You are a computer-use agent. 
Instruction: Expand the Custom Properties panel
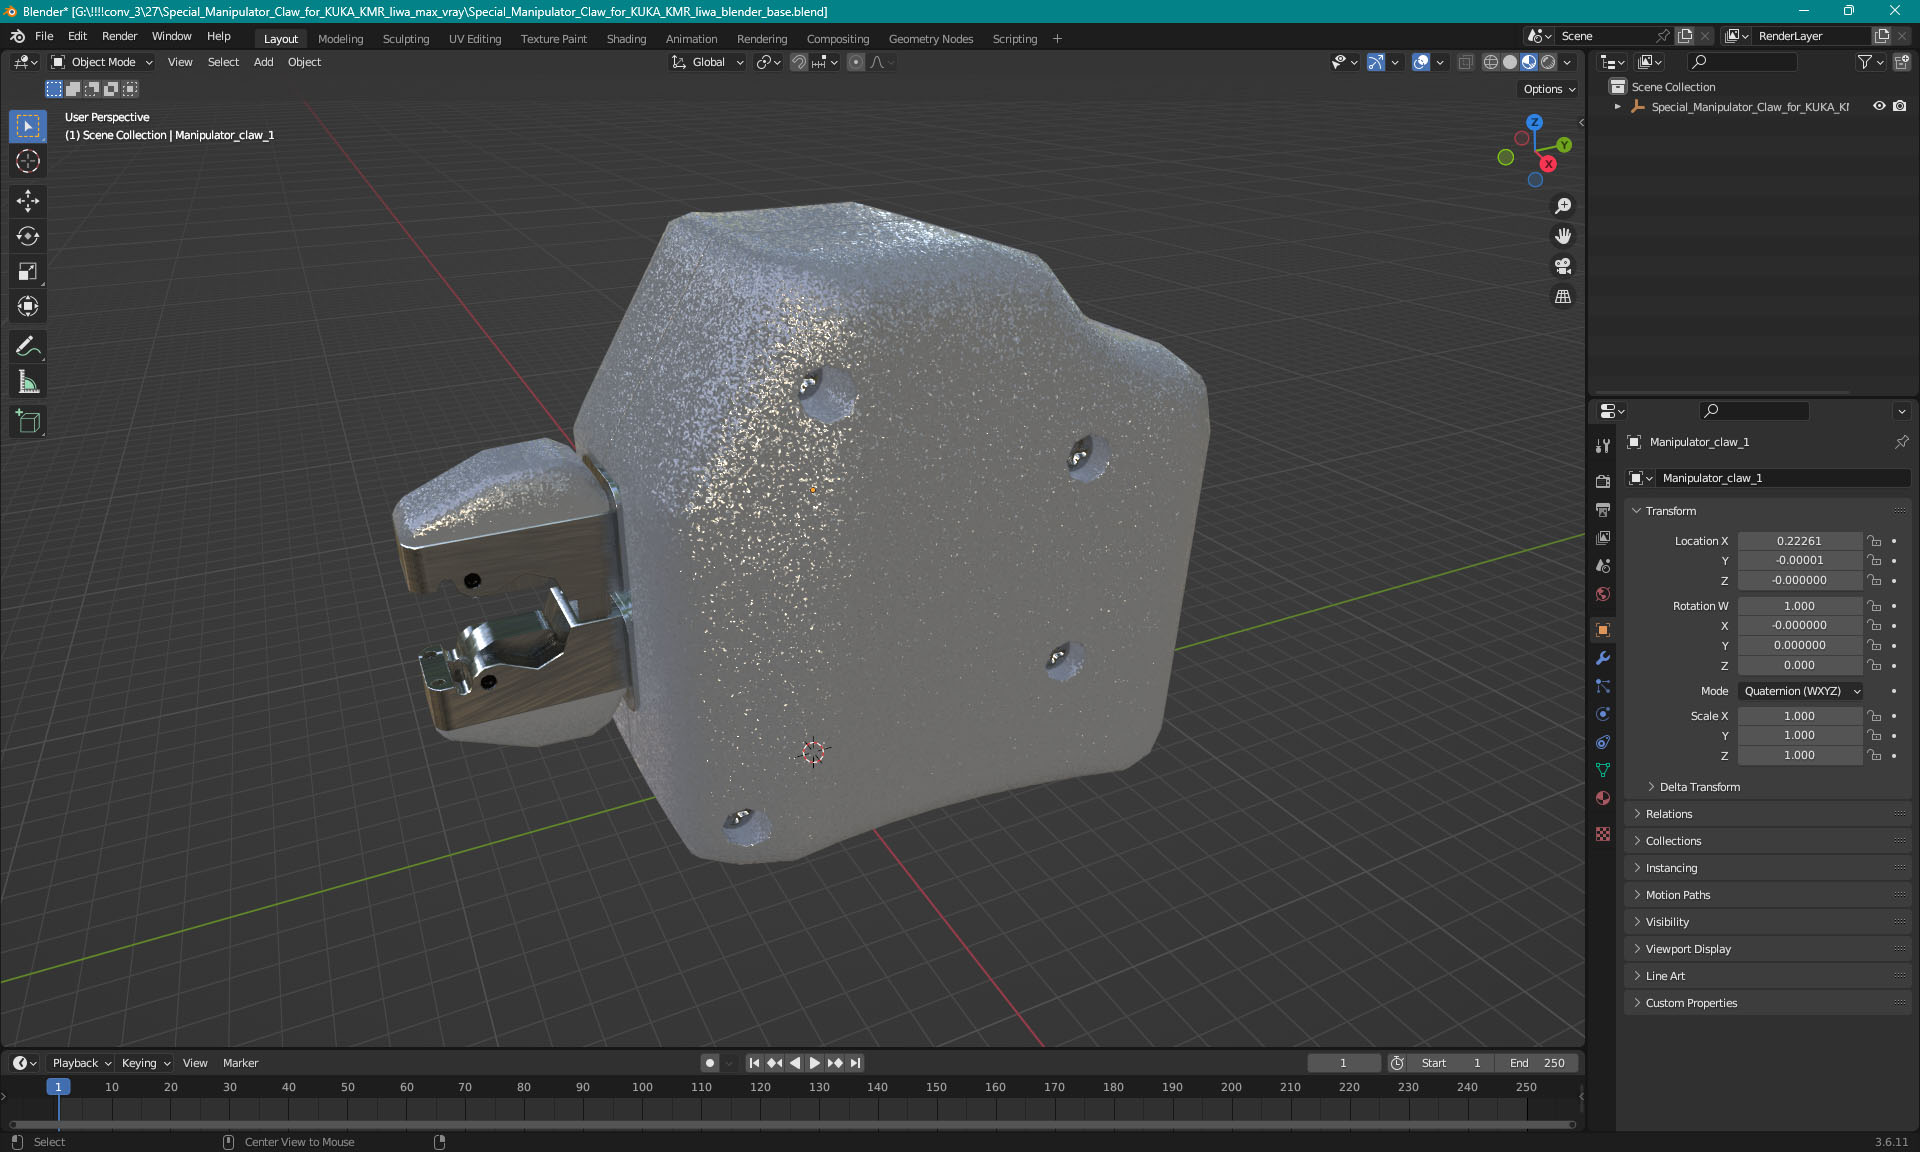tap(1691, 1003)
